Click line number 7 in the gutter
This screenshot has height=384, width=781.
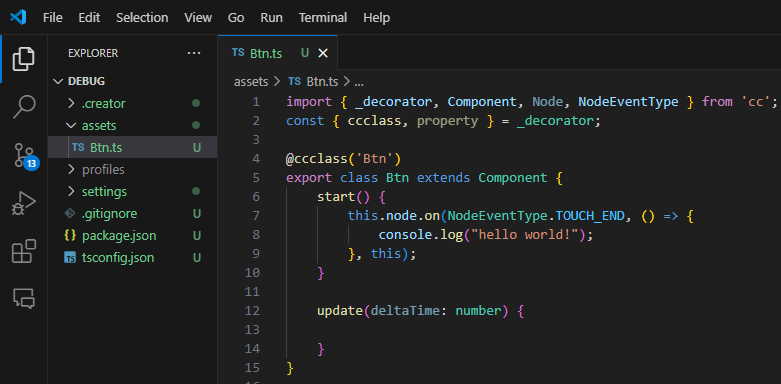pos(256,216)
